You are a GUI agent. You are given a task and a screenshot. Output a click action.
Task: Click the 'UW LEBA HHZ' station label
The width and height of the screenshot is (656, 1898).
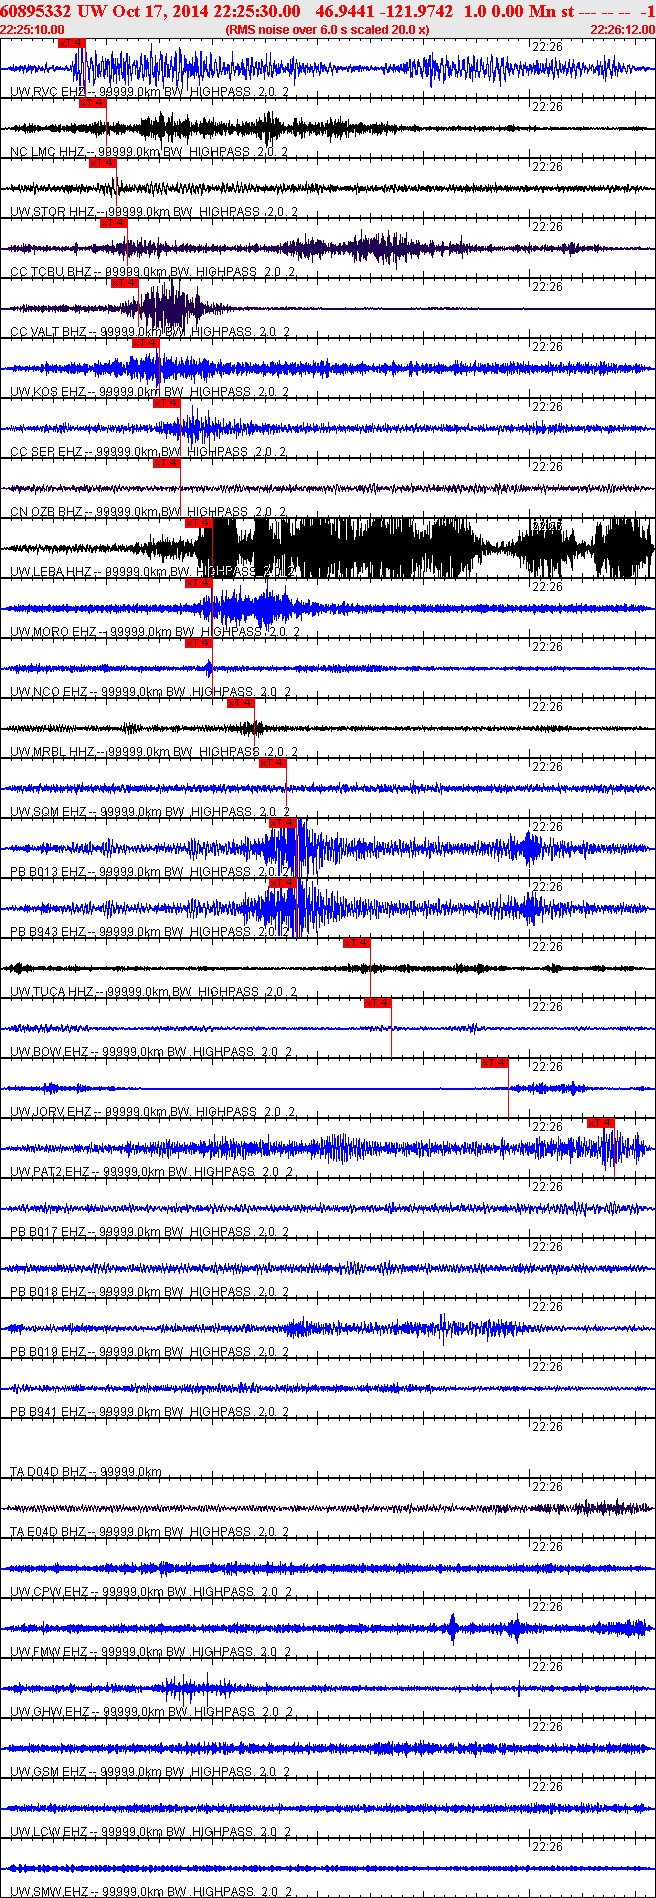point(51,572)
